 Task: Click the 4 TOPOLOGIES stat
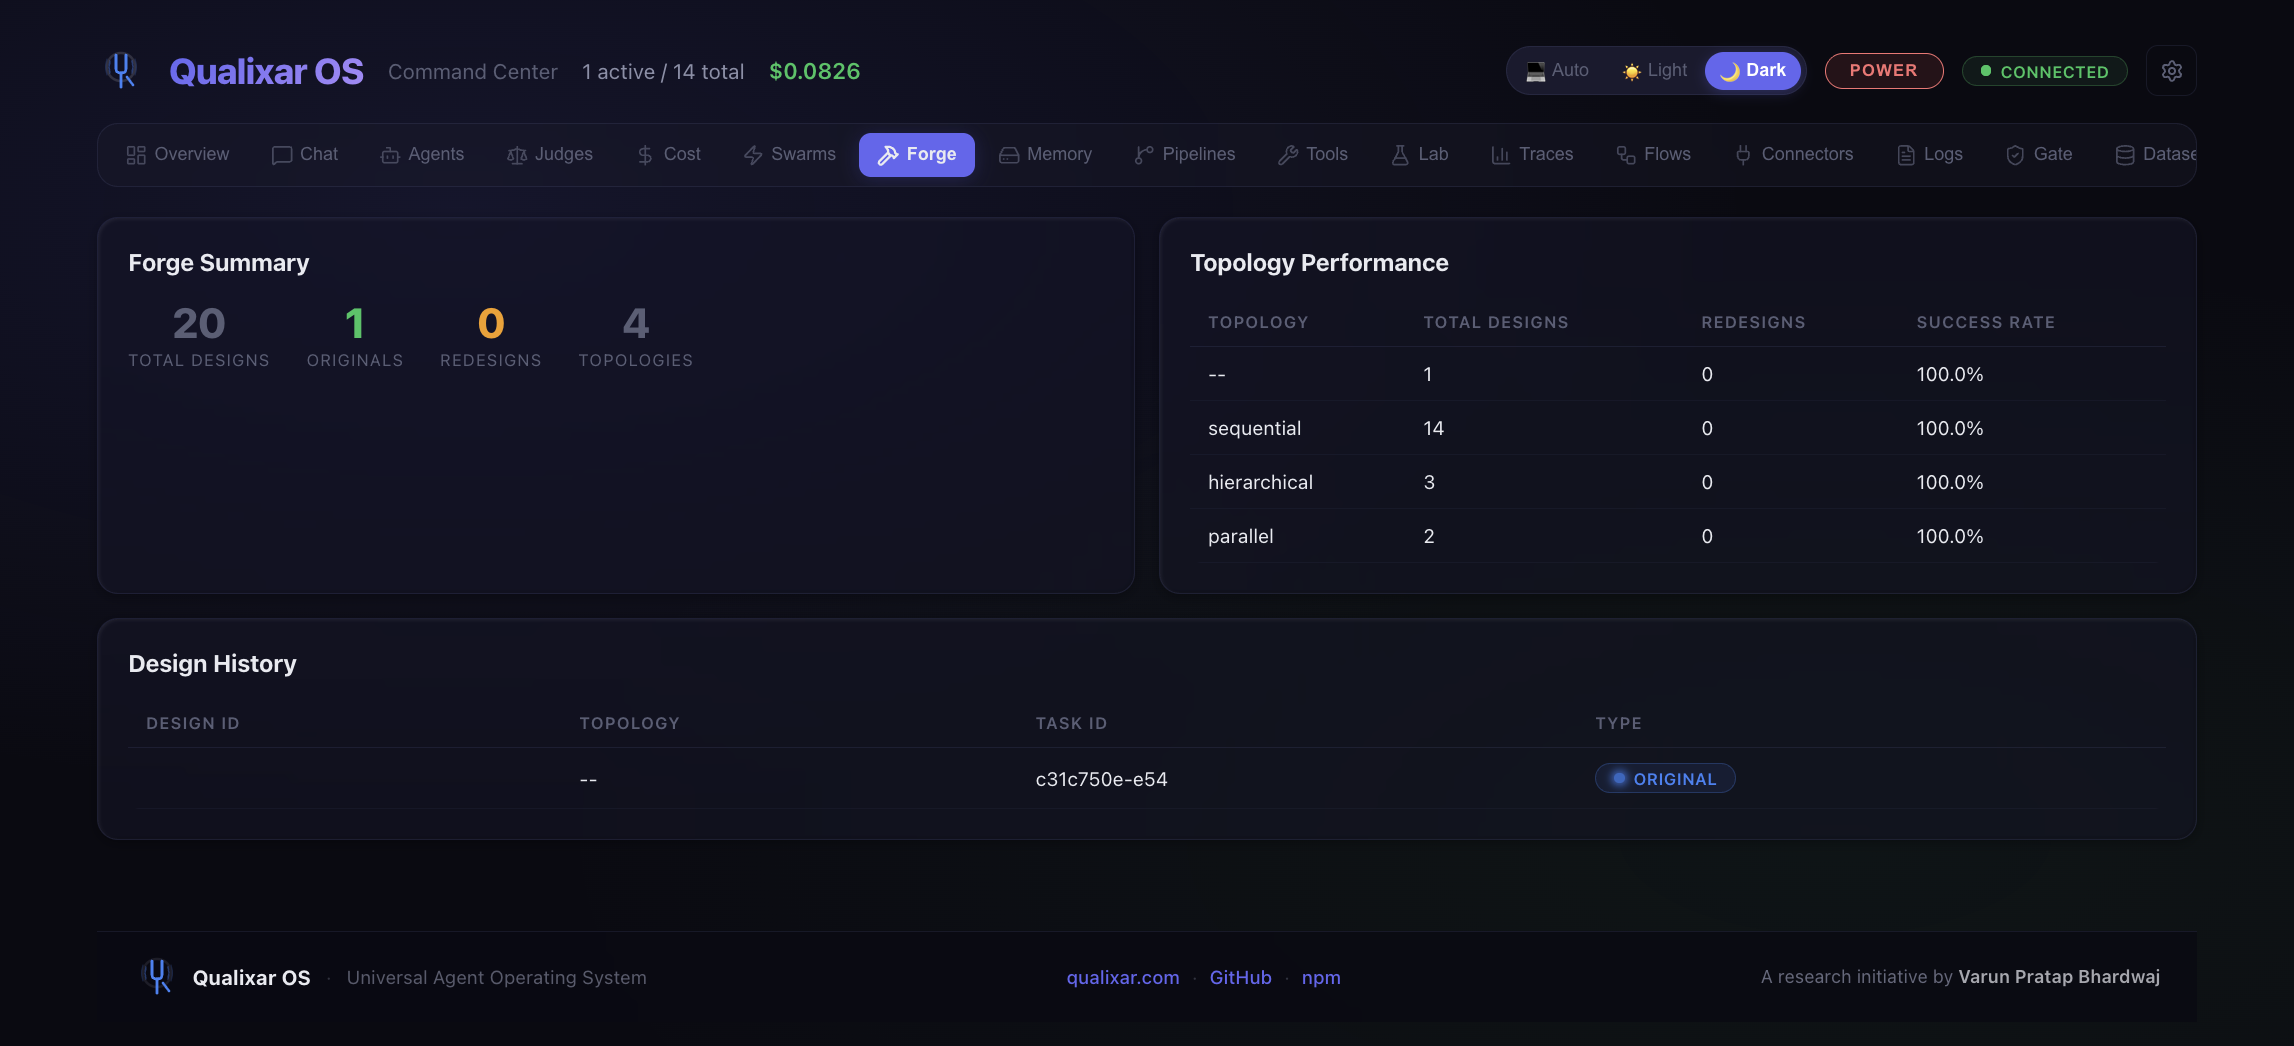636,337
